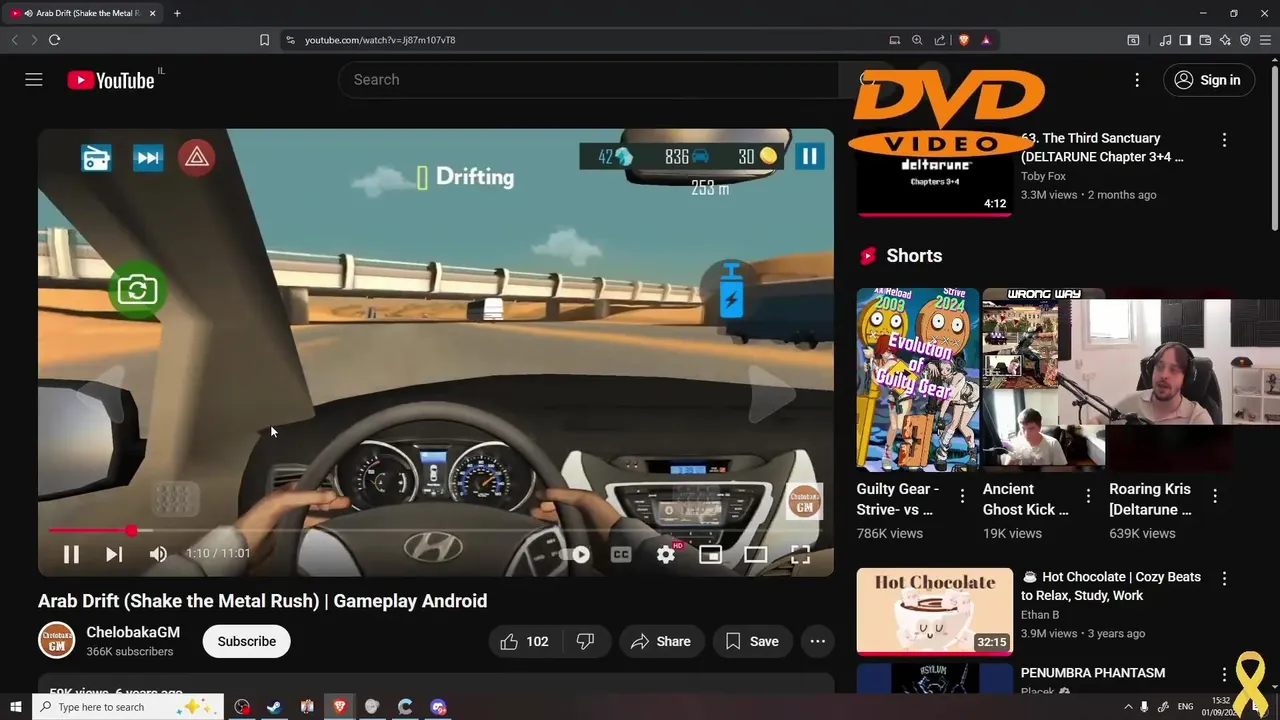Subscribe to ChelobakaGM
Screen dimensions: 1280x720
click(247, 641)
